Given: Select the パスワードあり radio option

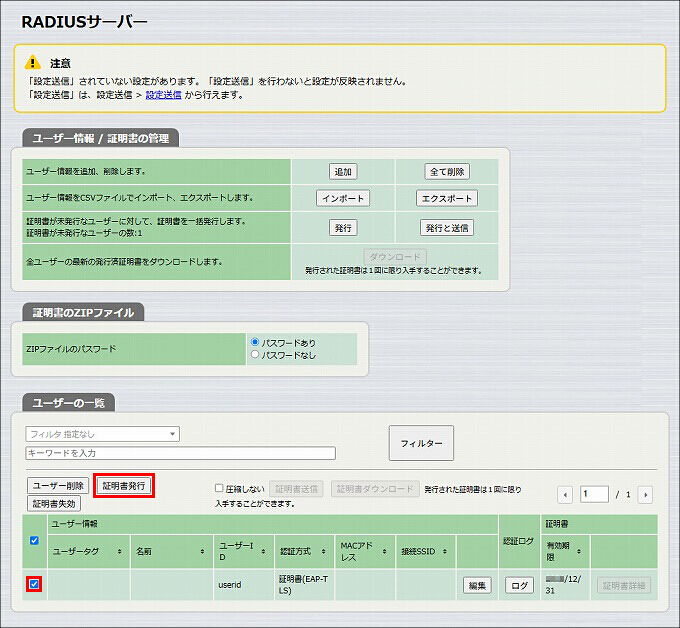Looking at the screenshot, I should pos(255,342).
